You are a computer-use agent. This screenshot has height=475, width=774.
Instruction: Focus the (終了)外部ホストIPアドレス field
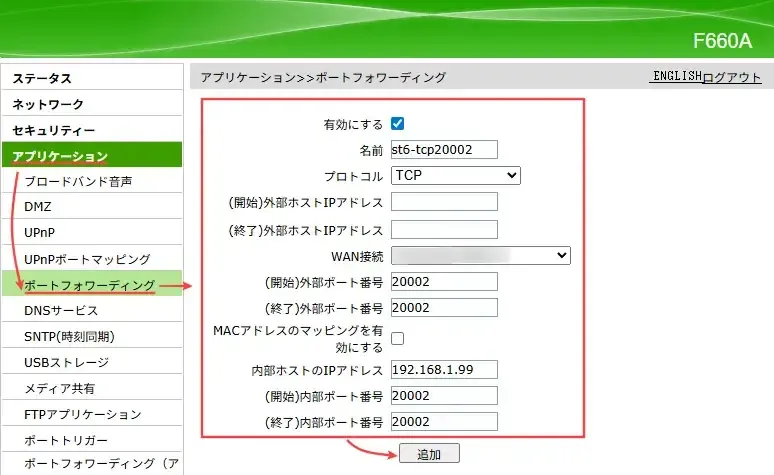(x=444, y=230)
